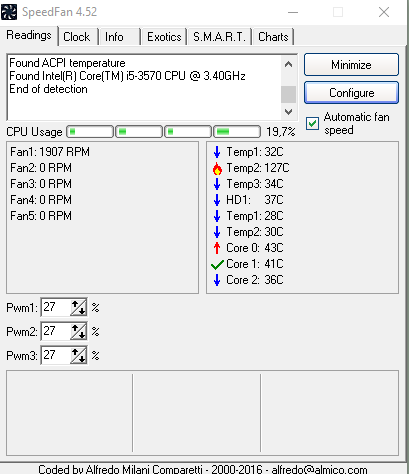Click the HD1: 37C reading text
The width and height of the screenshot is (409, 474).
pos(255,200)
